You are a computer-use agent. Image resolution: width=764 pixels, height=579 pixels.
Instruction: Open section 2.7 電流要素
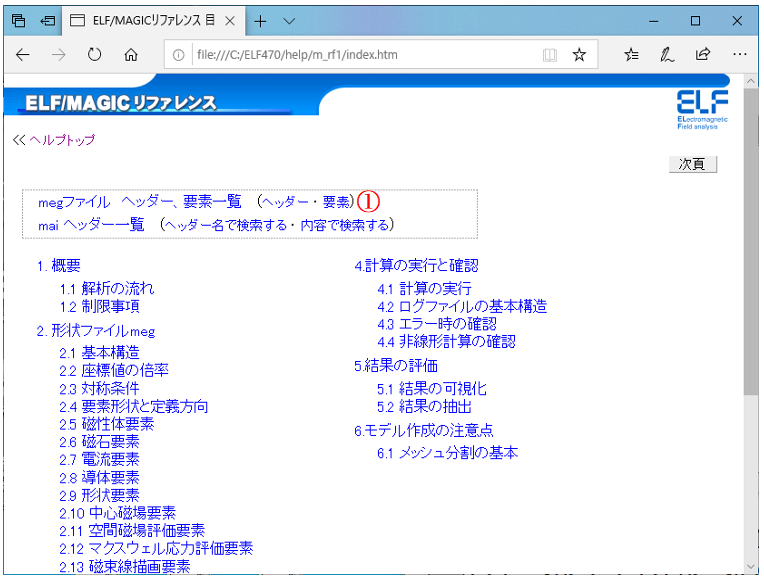99,460
